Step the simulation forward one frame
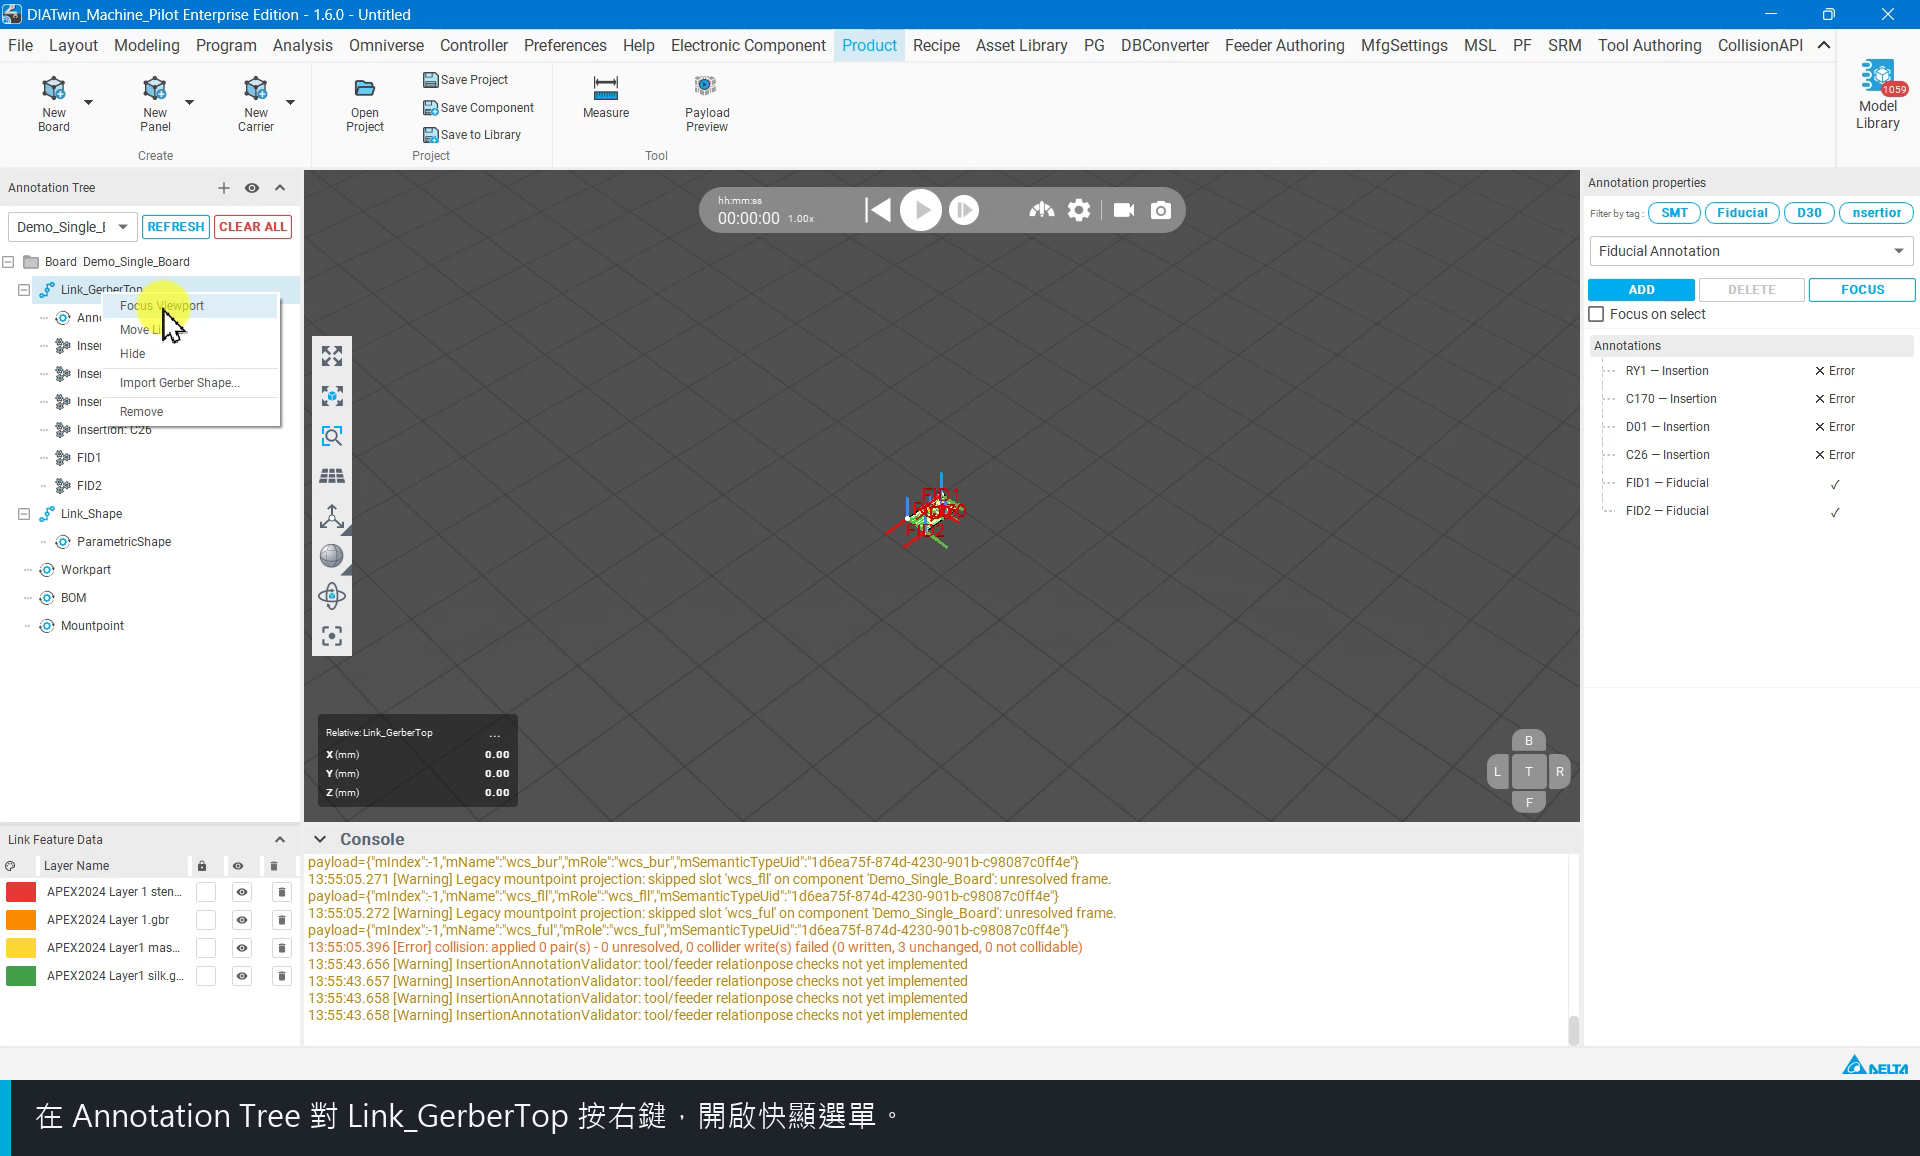Viewport: 1920px width, 1156px height. tap(964, 210)
